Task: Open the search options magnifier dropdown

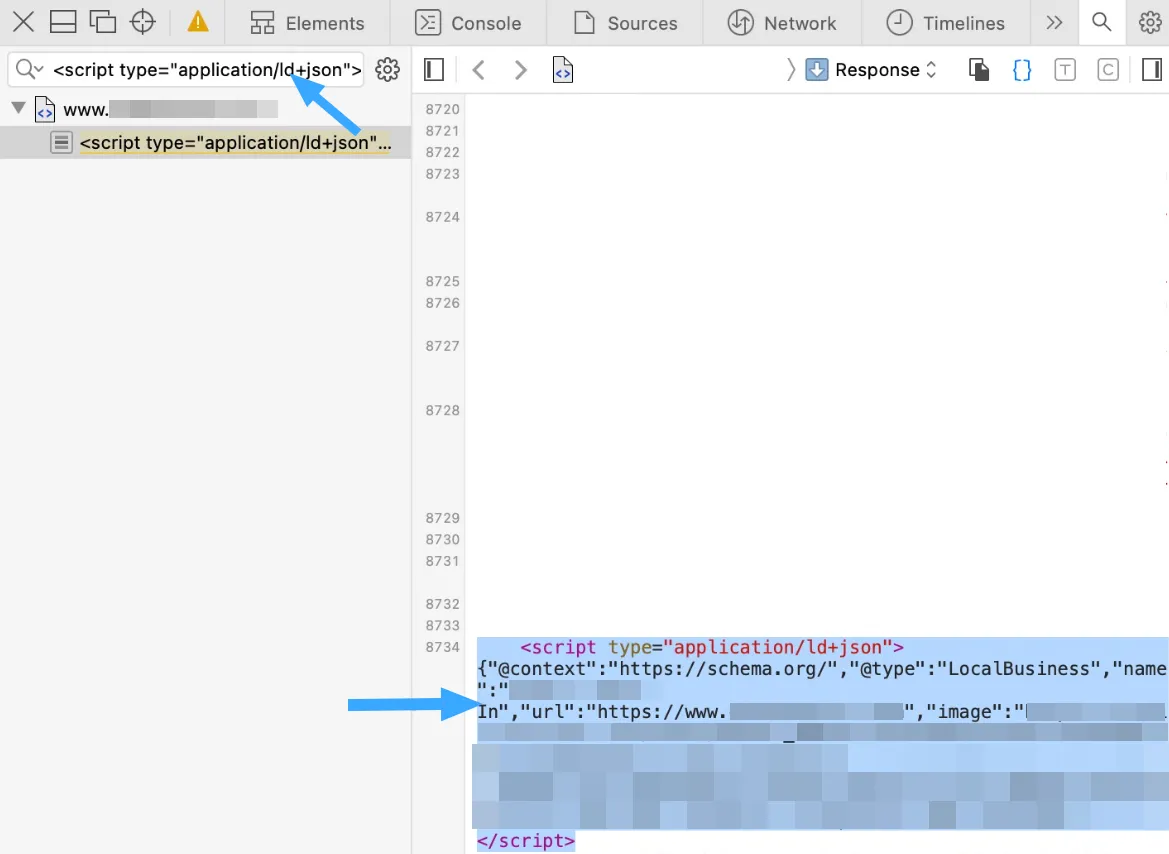Action: pos(29,69)
